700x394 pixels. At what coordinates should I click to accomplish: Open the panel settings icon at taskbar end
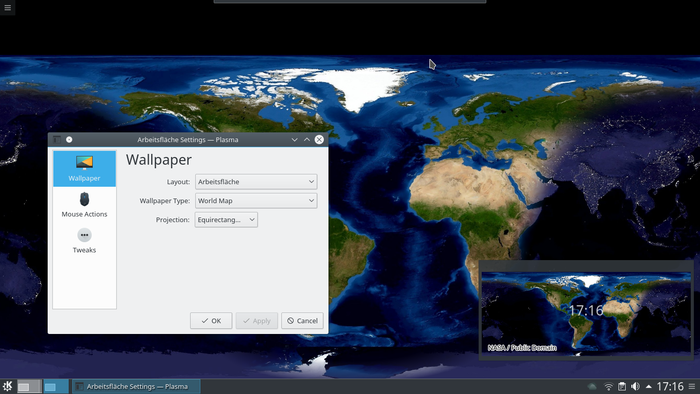[x=692, y=386]
